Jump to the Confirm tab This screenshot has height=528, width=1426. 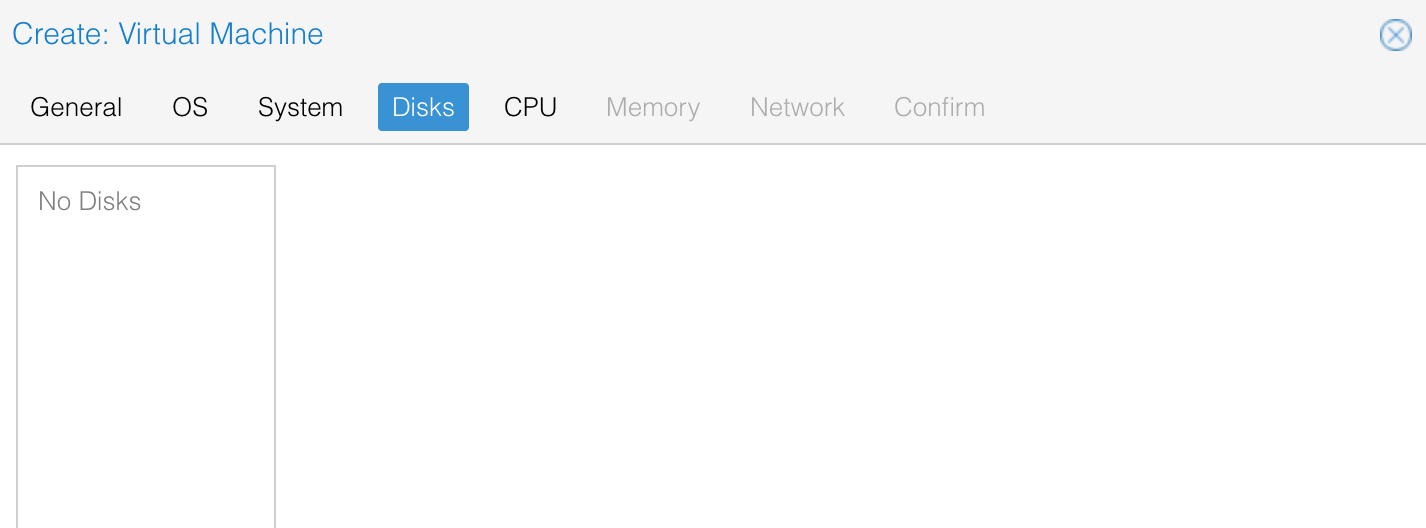pyautogui.click(x=939, y=107)
